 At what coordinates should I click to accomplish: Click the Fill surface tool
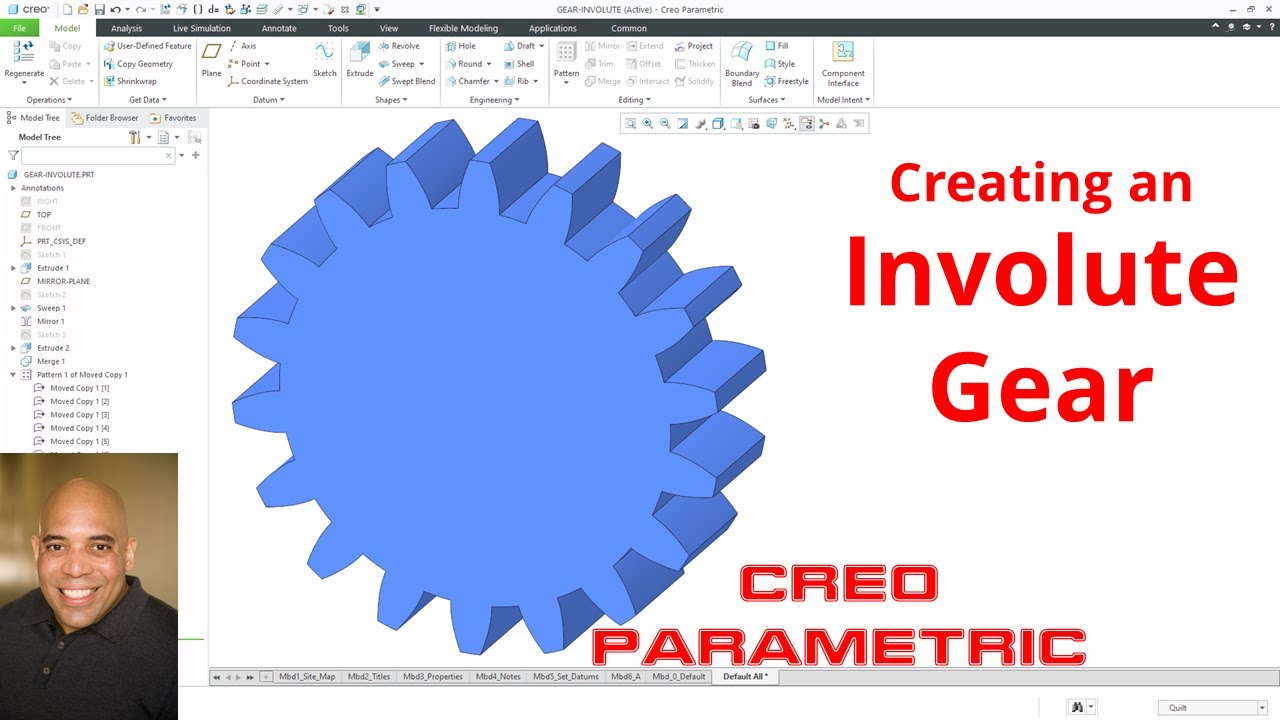(776, 46)
